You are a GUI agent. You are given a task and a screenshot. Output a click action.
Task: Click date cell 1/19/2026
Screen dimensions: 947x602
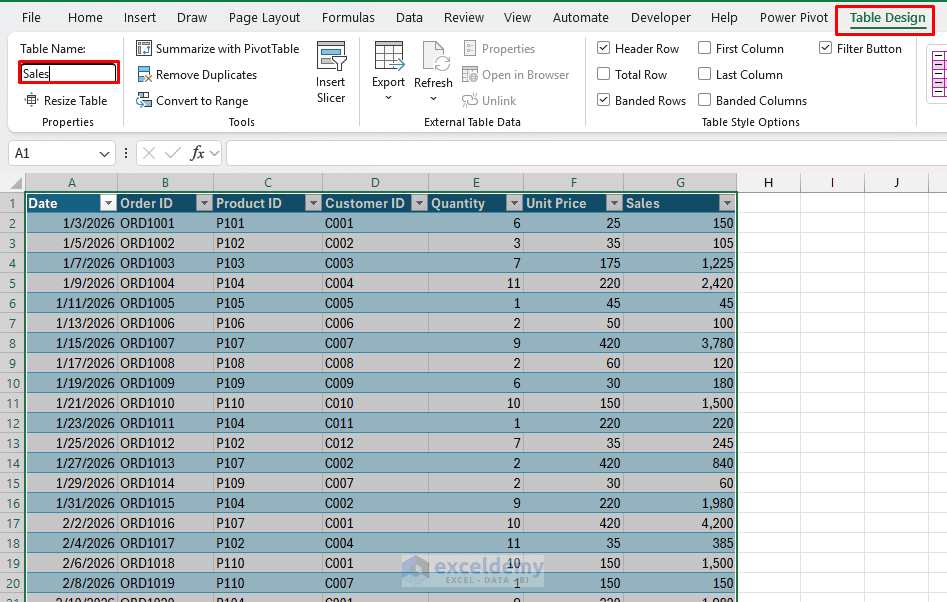(71, 383)
